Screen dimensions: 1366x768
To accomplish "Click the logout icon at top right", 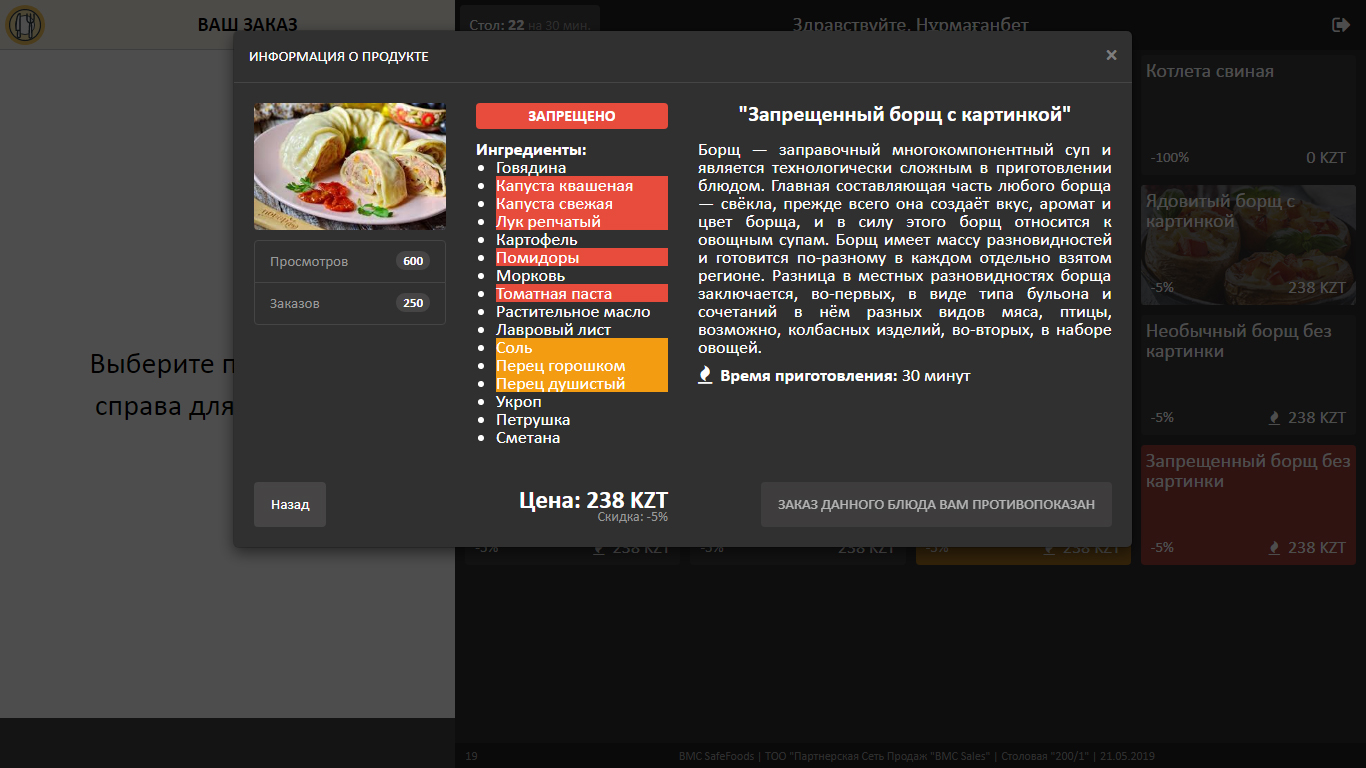I will 1341,24.
